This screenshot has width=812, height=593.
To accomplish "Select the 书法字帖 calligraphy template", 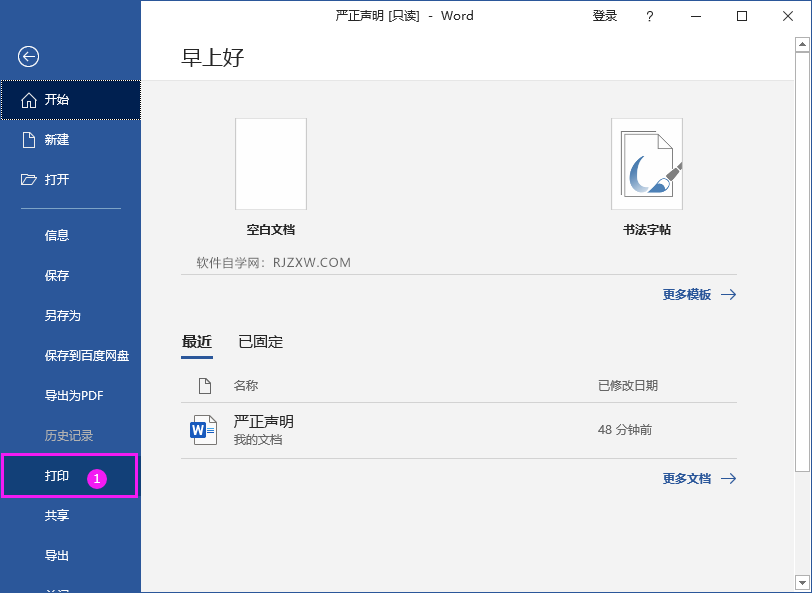I will tap(646, 164).
